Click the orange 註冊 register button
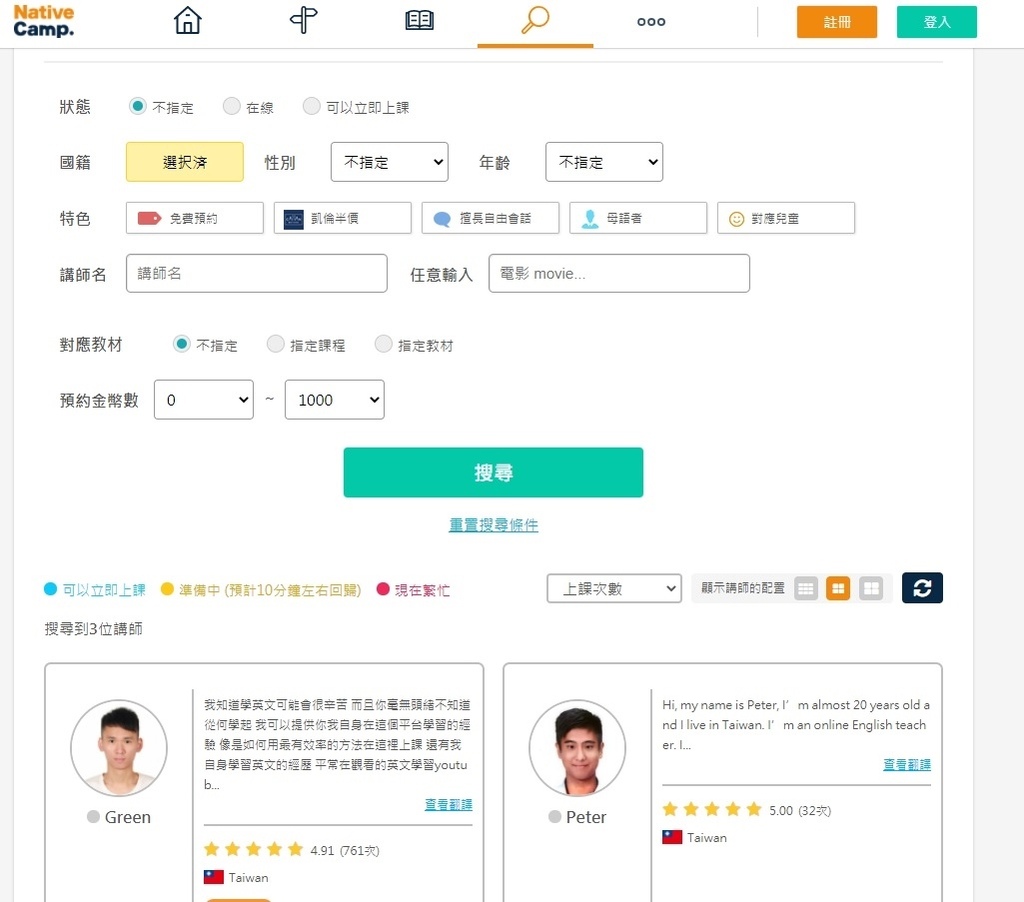Screen dimensions: 1024x902 click(837, 22)
